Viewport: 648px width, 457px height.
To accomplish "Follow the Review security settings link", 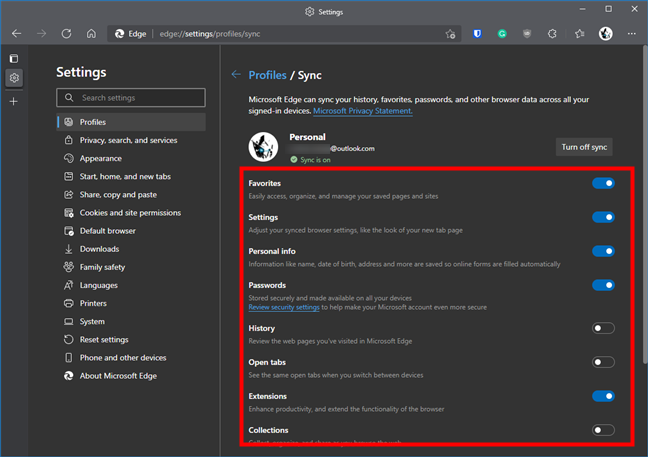I will (x=284, y=307).
